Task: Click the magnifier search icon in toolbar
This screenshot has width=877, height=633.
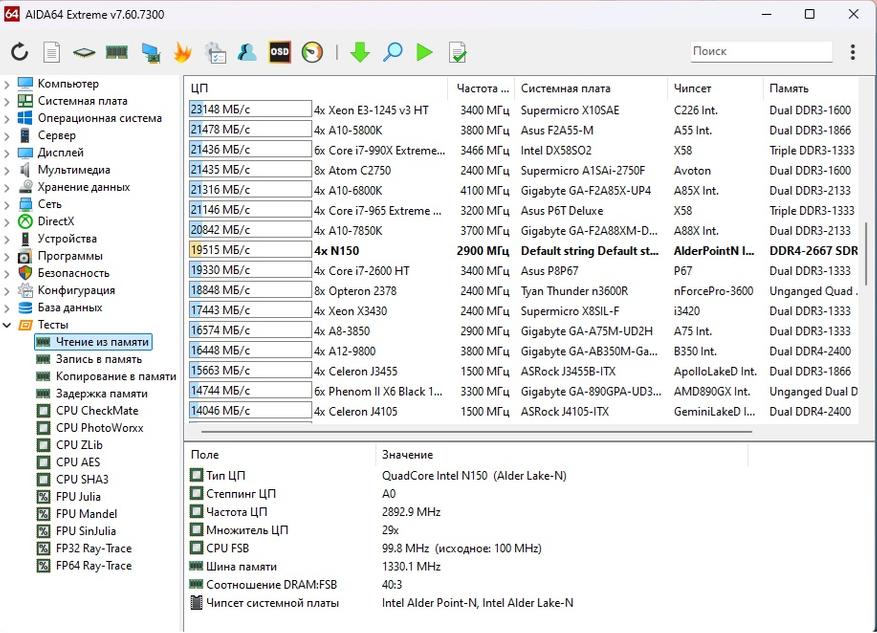Action: click(x=393, y=53)
